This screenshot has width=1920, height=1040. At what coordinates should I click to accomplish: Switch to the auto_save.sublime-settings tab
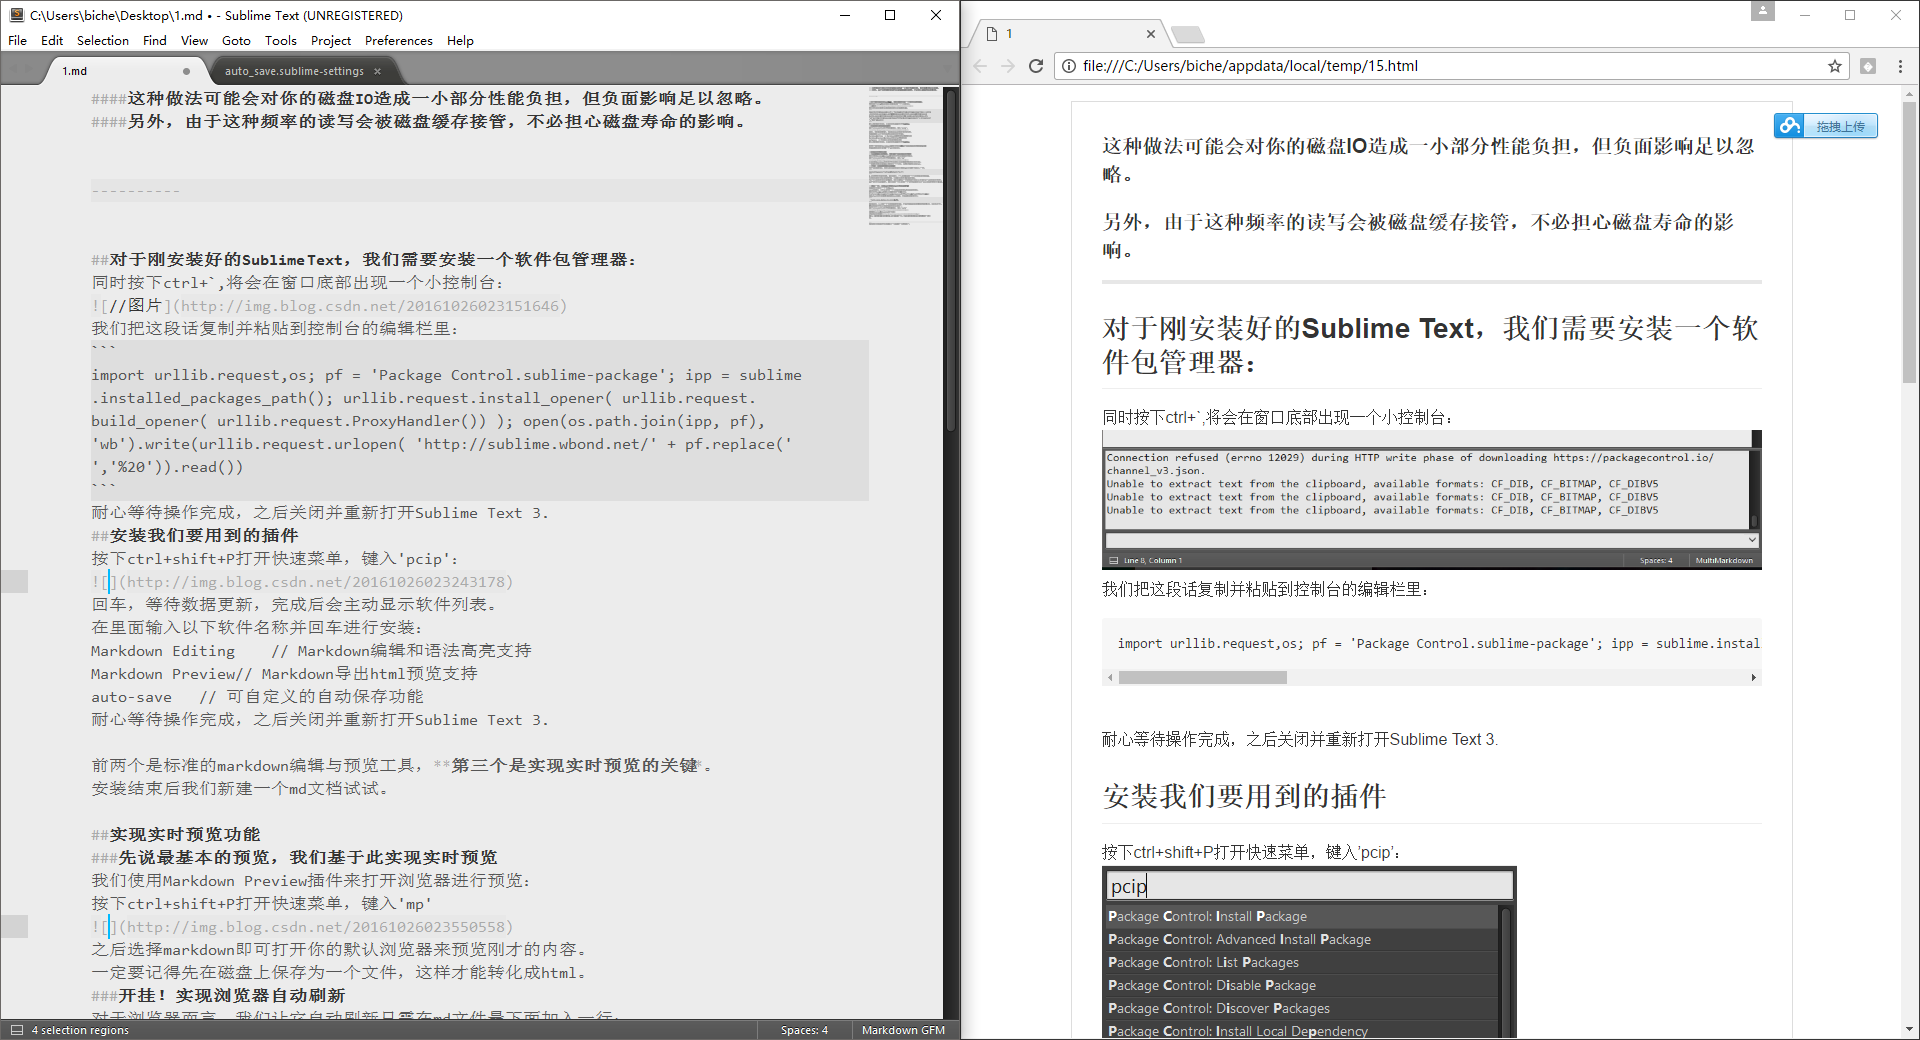tap(294, 71)
